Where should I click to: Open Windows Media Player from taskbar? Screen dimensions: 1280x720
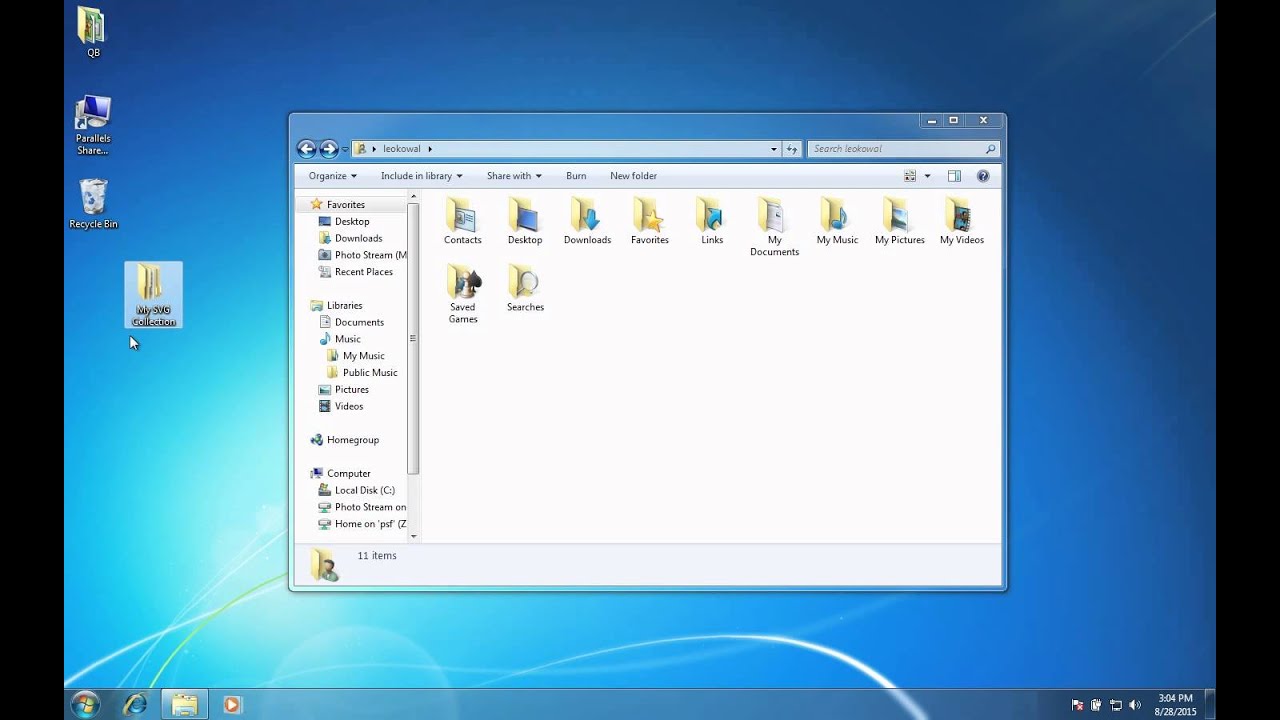pyautogui.click(x=232, y=704)
